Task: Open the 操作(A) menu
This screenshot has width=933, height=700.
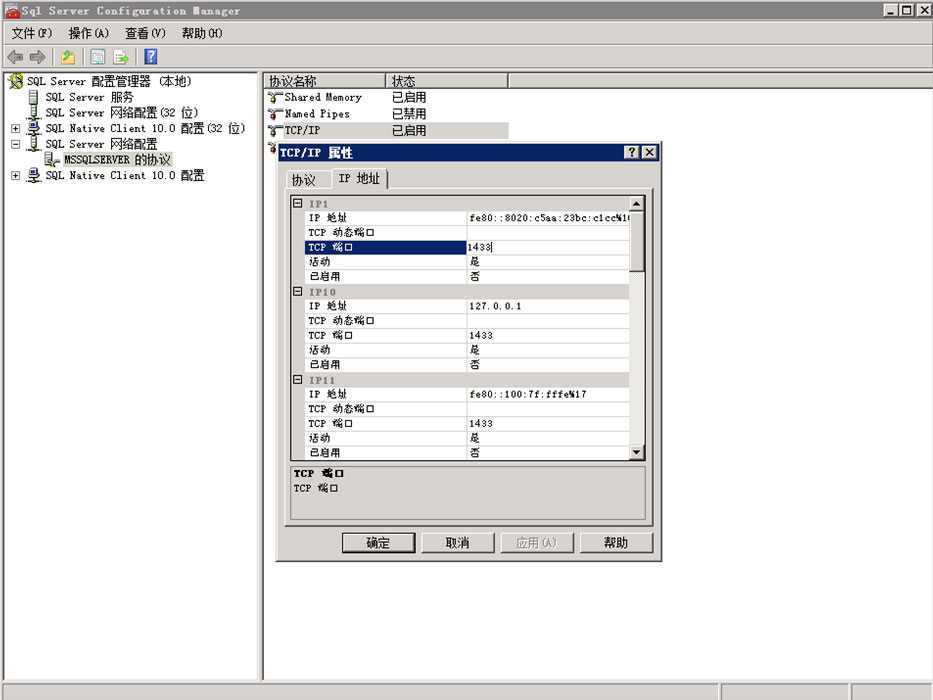Action: pyautogui.click(x=89, y=33)
